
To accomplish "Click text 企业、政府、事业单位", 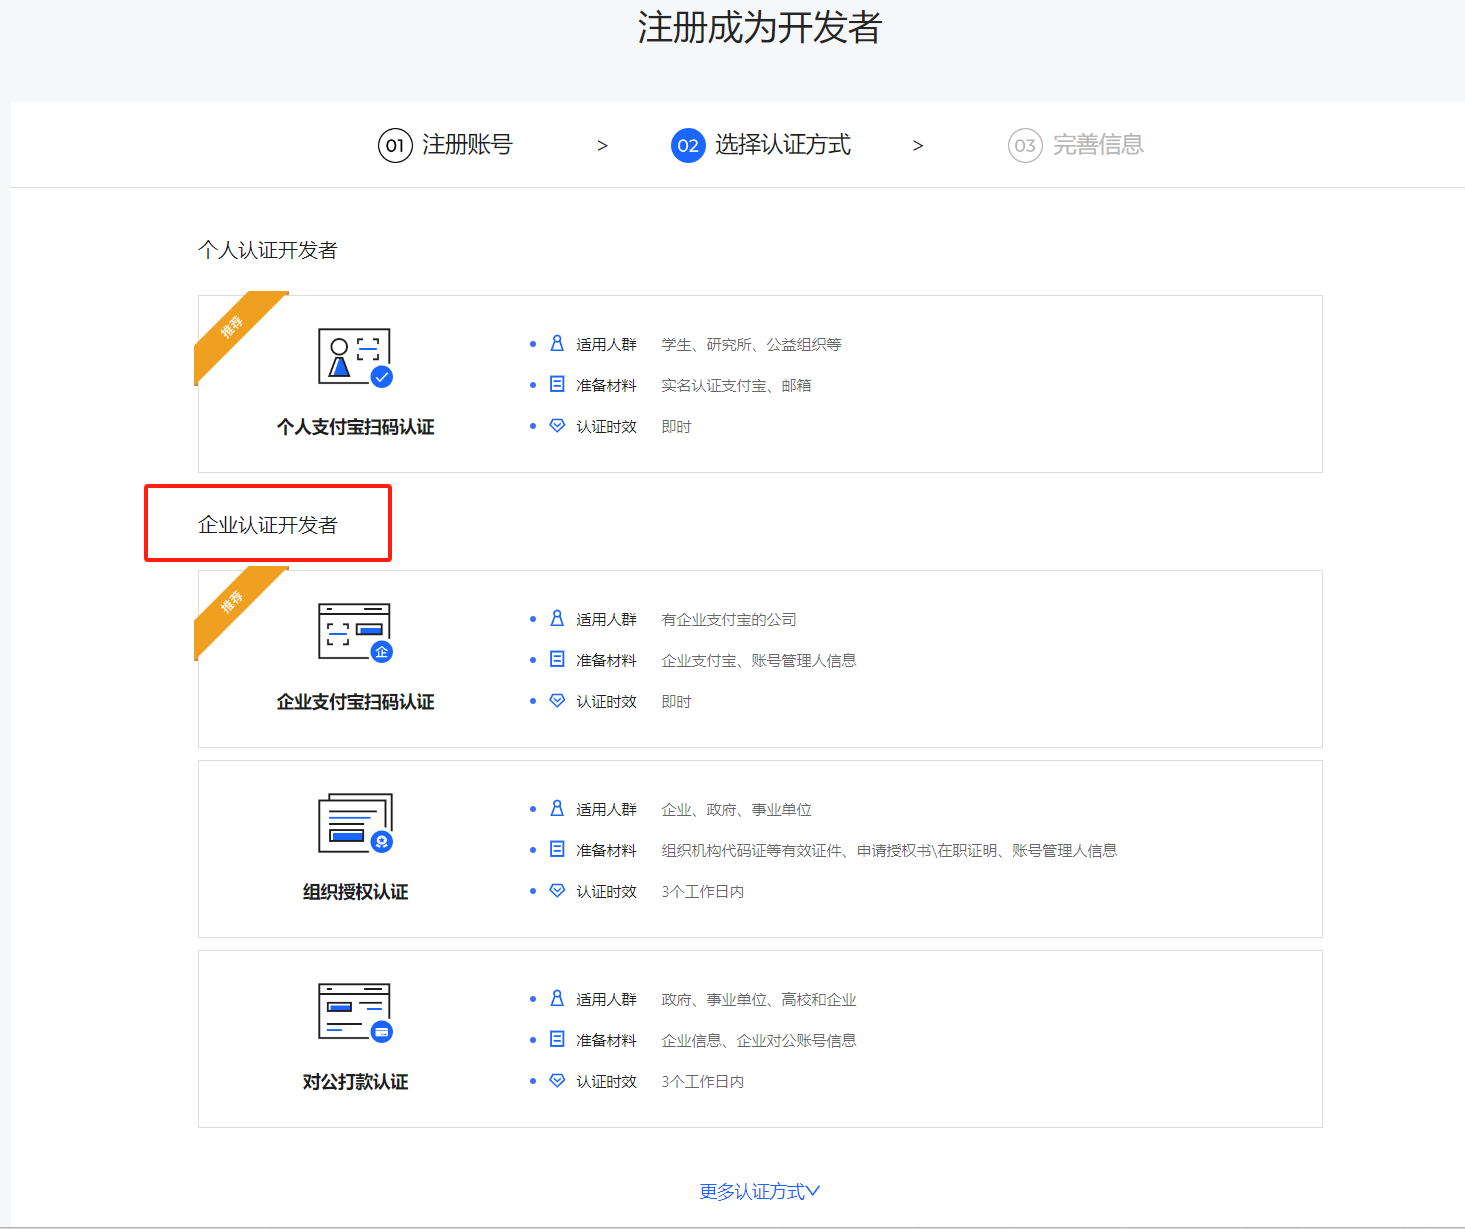I will point(736,809).
